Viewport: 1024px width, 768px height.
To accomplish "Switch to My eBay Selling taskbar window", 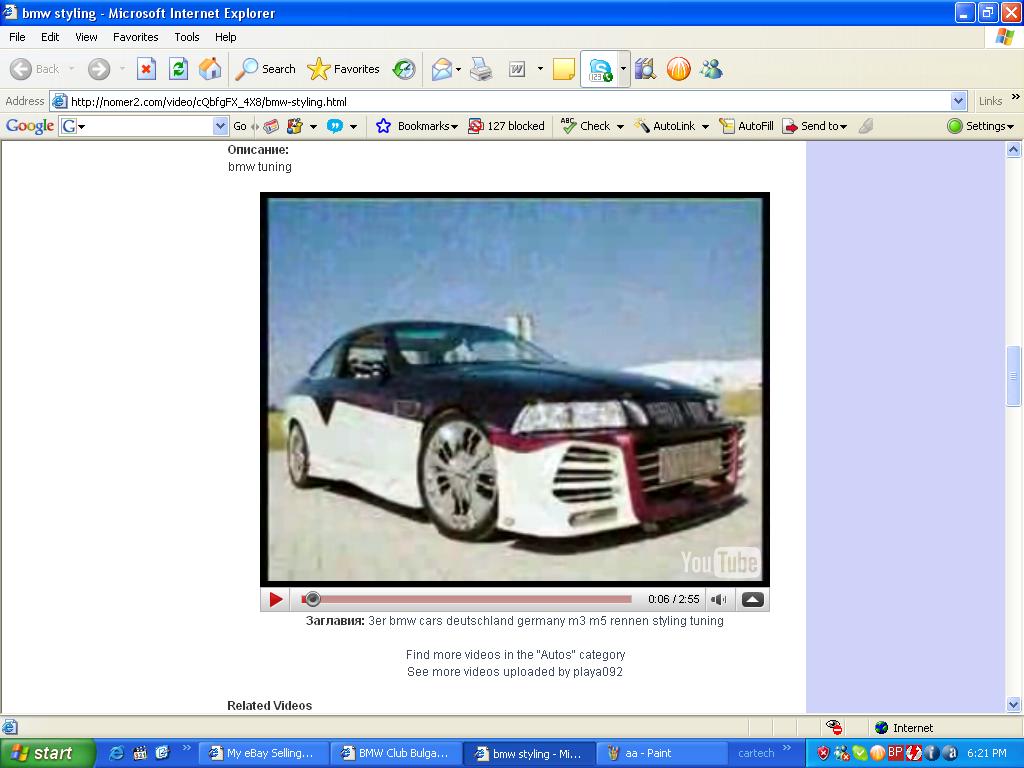I will (x=263, y=753).
